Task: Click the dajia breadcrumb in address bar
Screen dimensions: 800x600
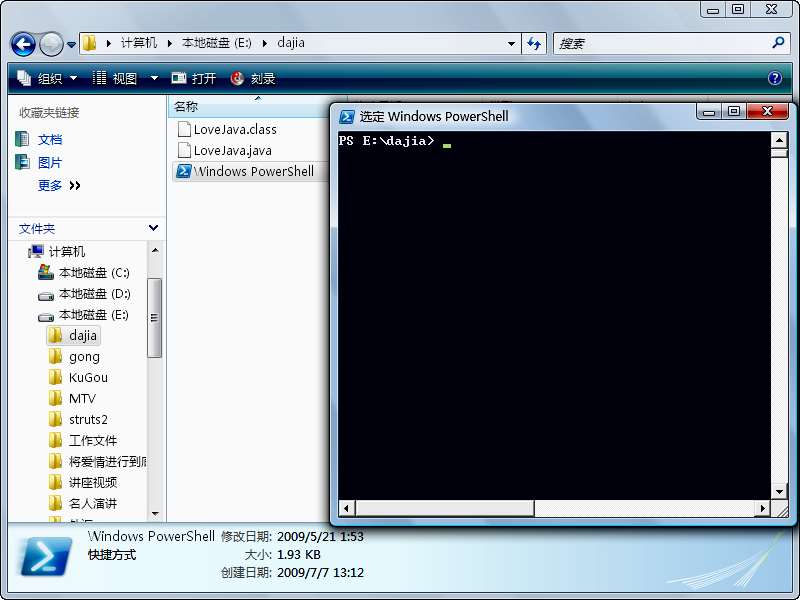Action: click(x=291, y=43)
